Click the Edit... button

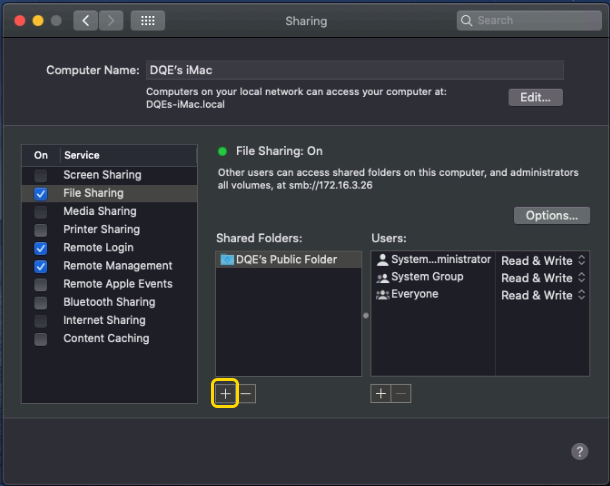click(535, 97)
